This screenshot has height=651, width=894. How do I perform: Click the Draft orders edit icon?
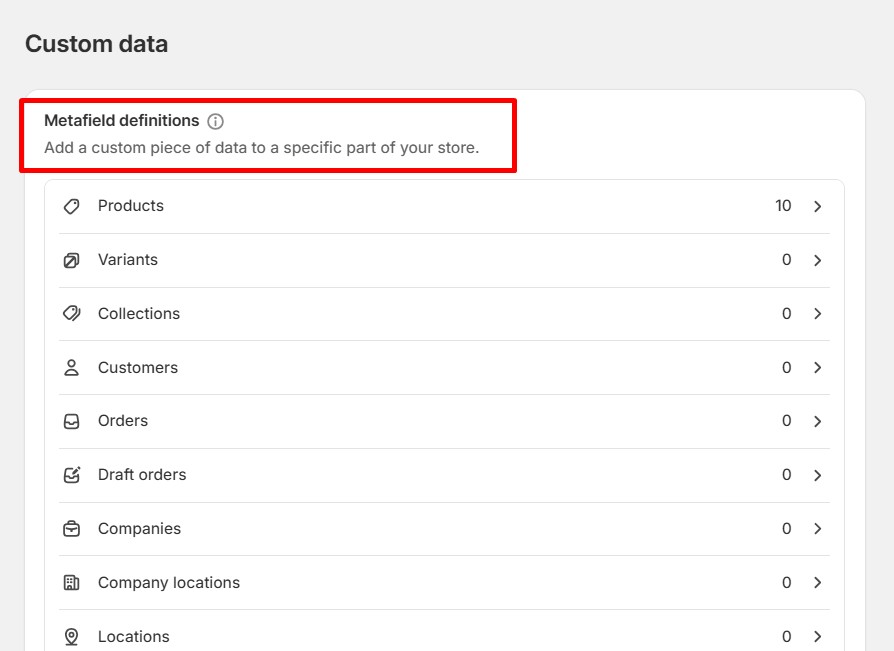71,475
